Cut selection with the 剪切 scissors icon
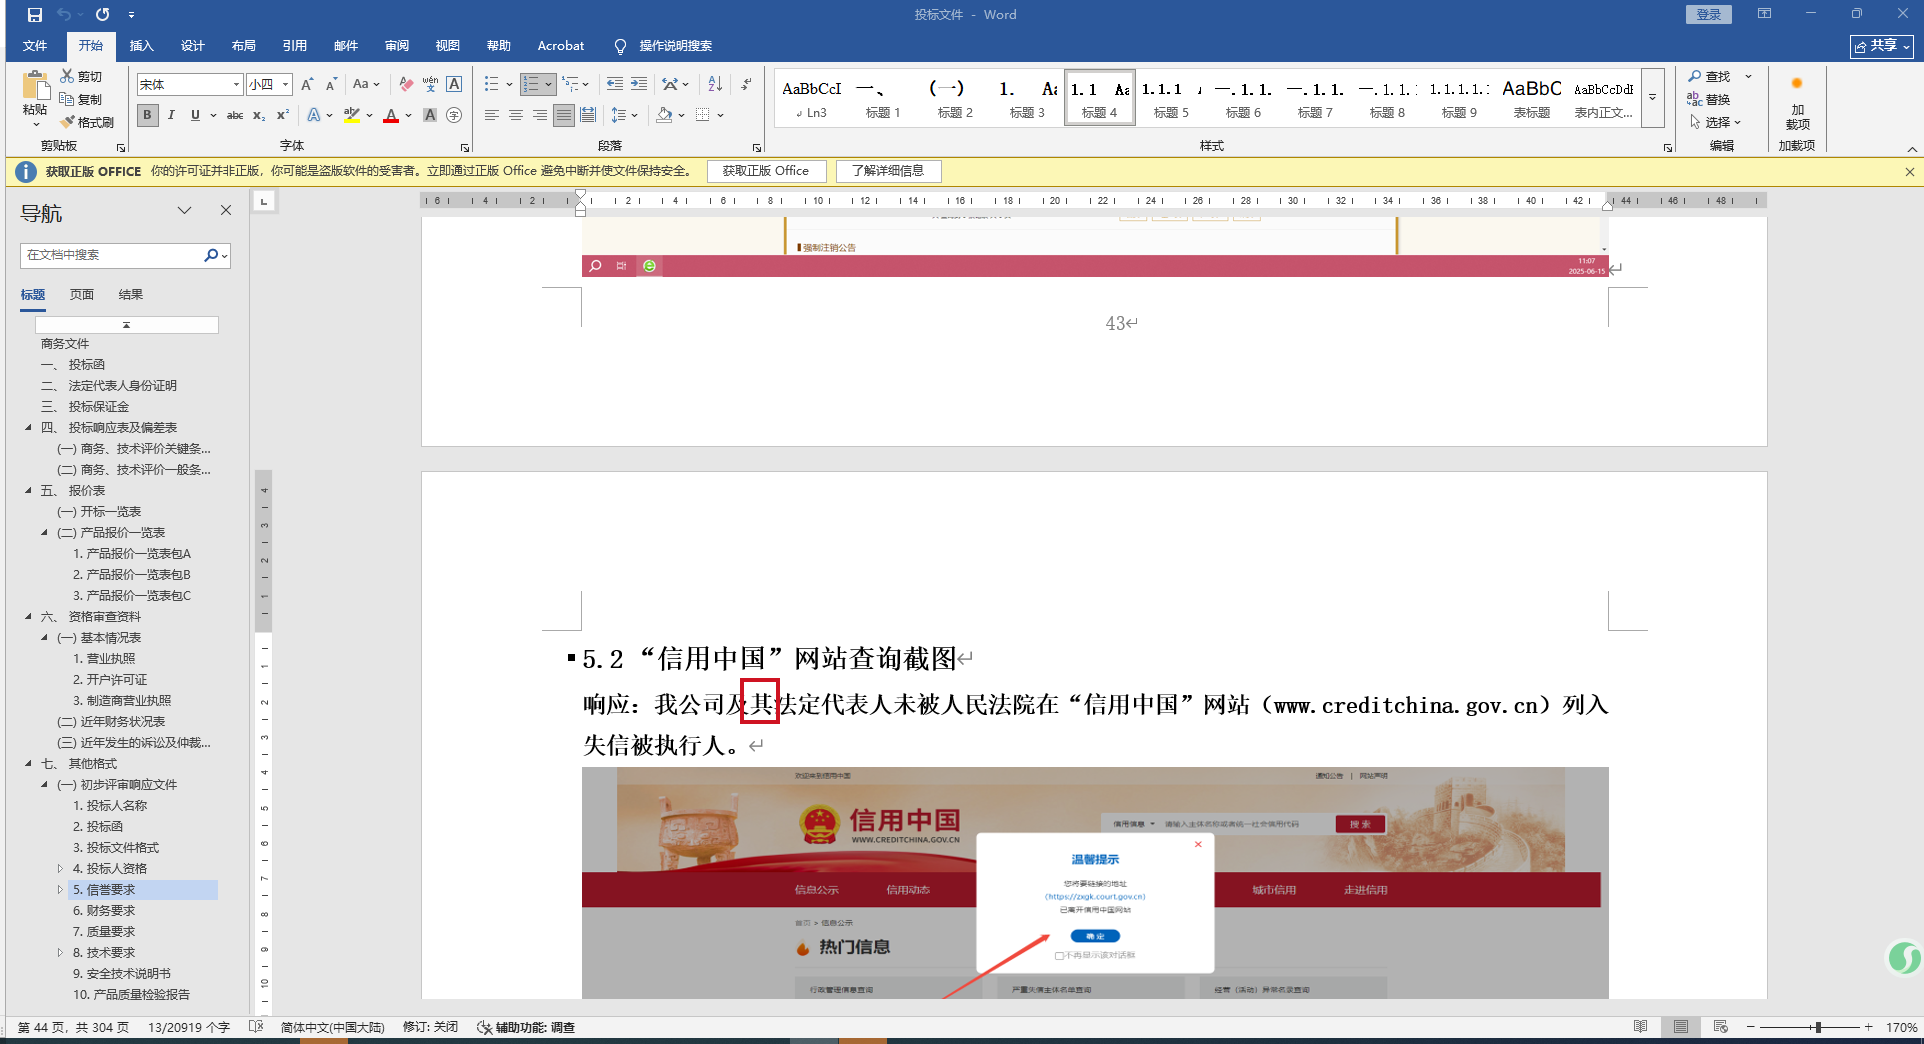1924x1044 pixels. pyautogui.click(x=81, y=76)
